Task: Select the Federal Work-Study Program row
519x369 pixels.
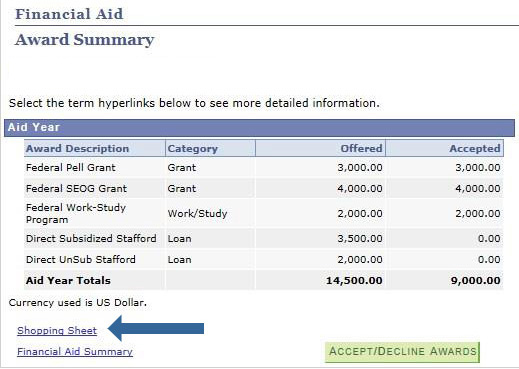Action: tap(264, 213)
